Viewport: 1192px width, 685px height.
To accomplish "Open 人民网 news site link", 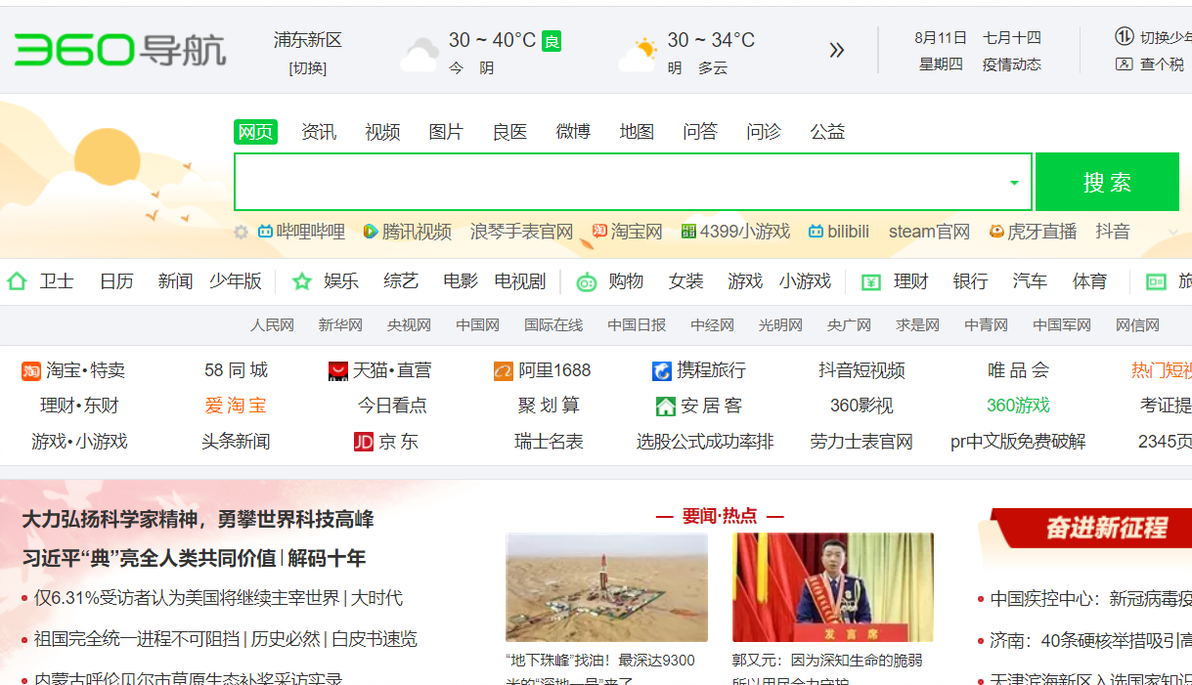I will tap(272, 325).
